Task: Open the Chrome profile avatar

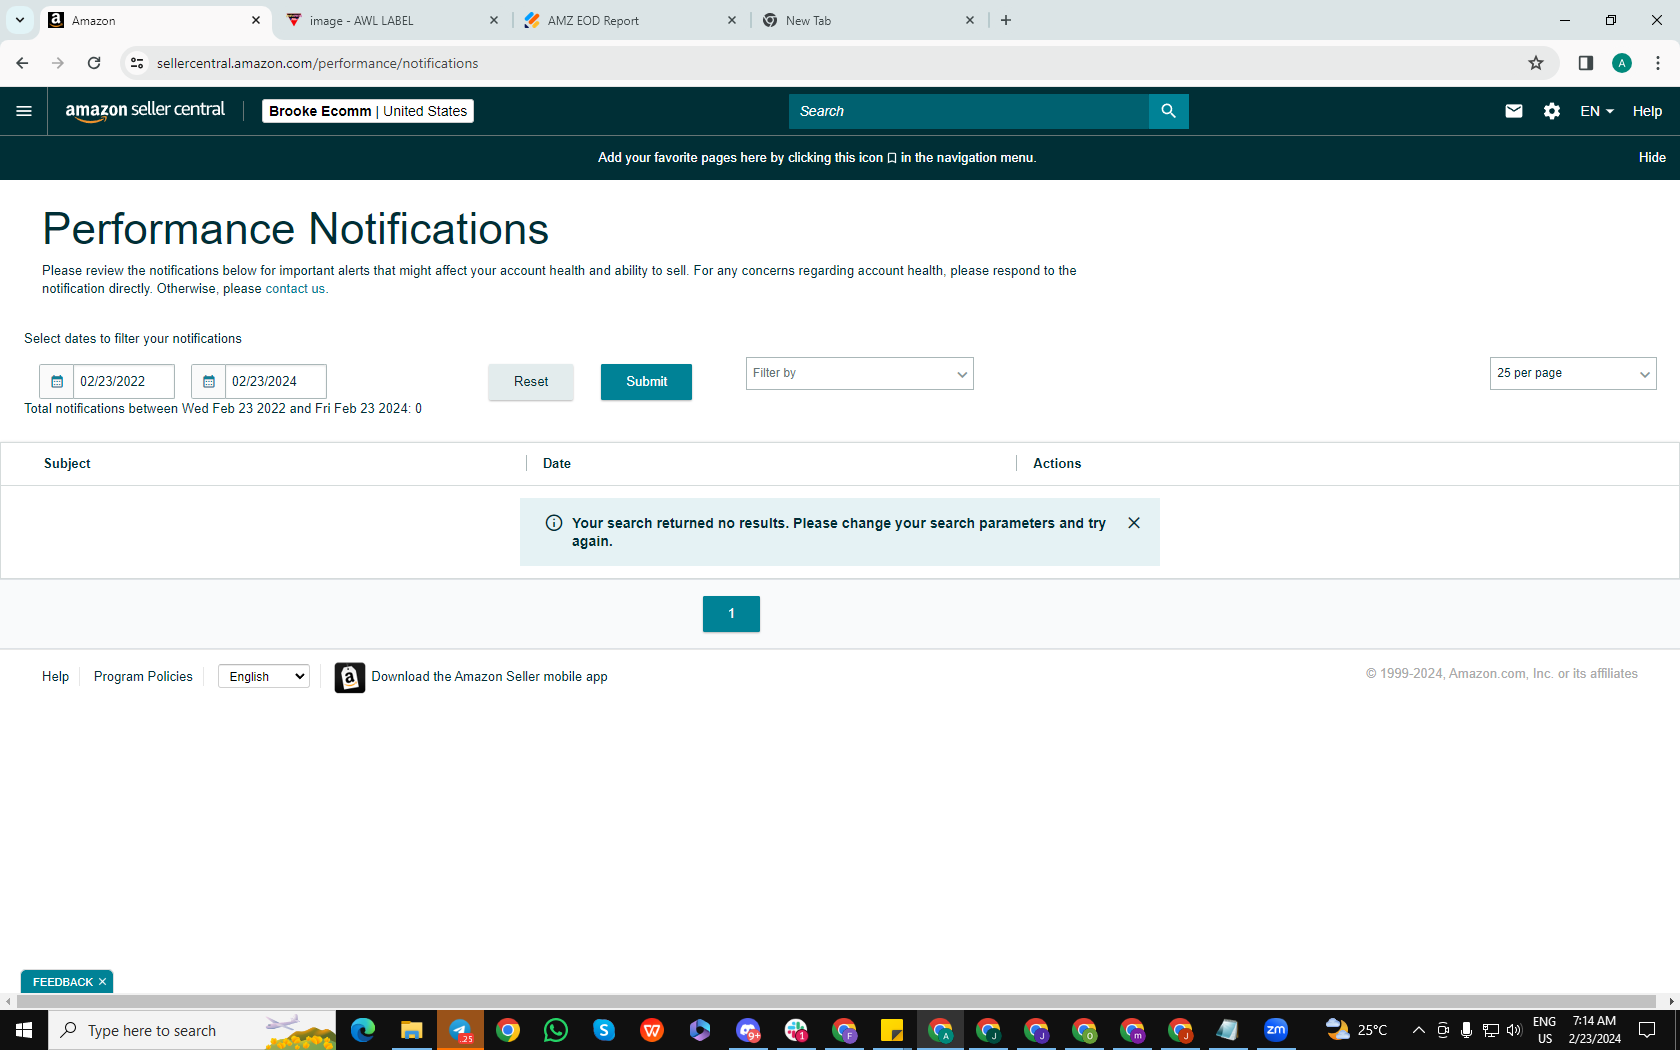Action: [1622, 63]
